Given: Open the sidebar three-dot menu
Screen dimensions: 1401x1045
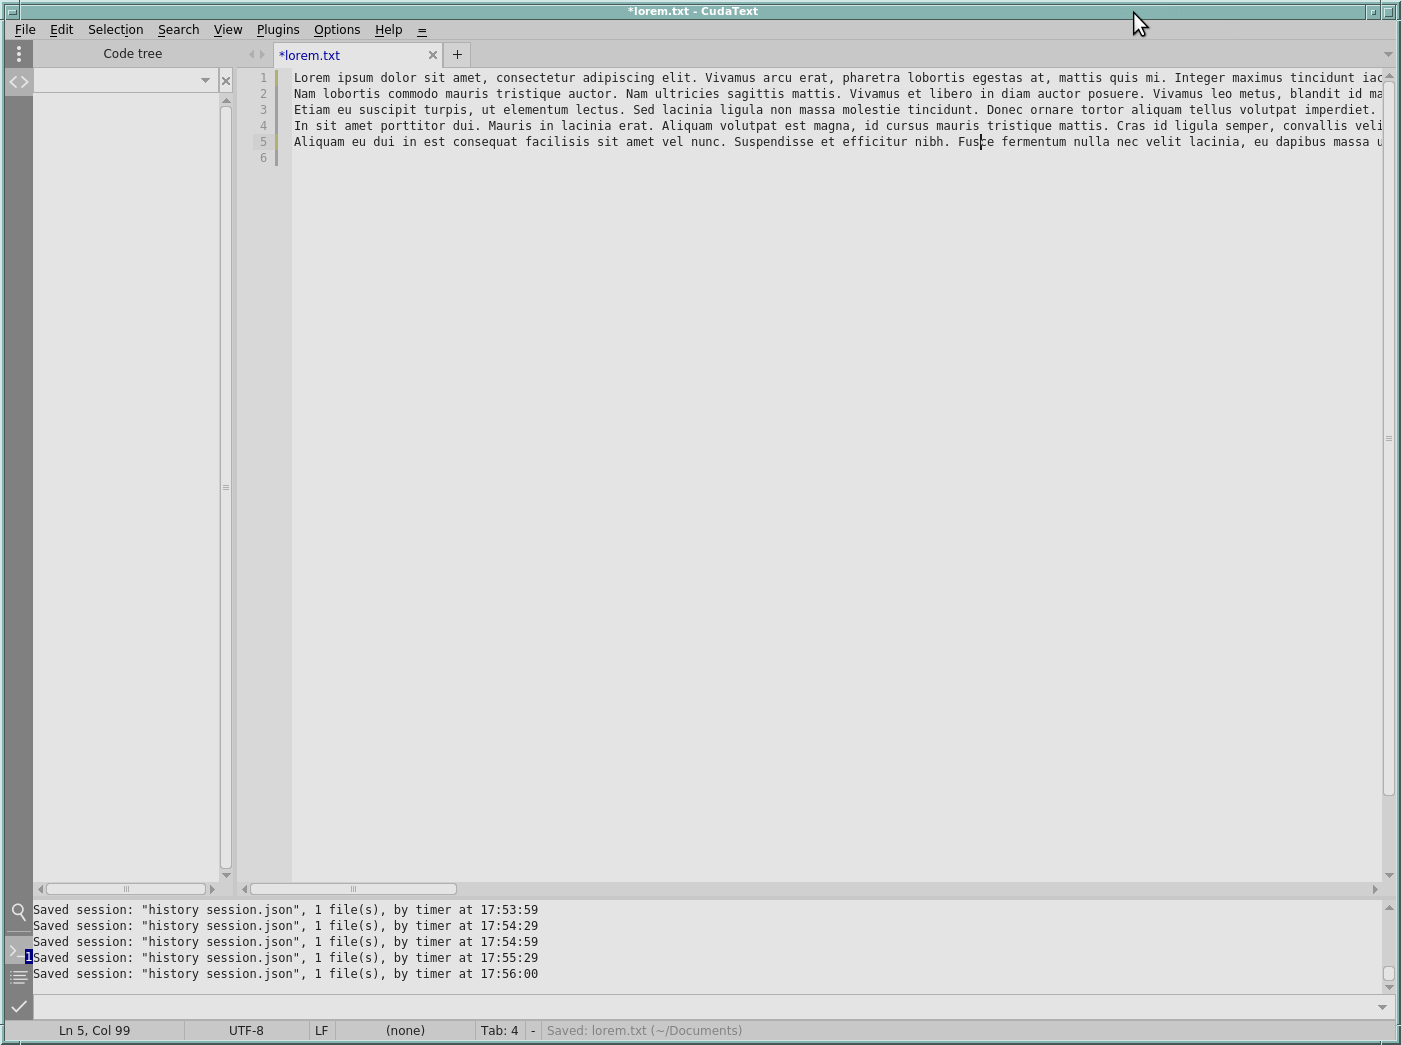Looking at the screenshot, I should click(19, 54).
